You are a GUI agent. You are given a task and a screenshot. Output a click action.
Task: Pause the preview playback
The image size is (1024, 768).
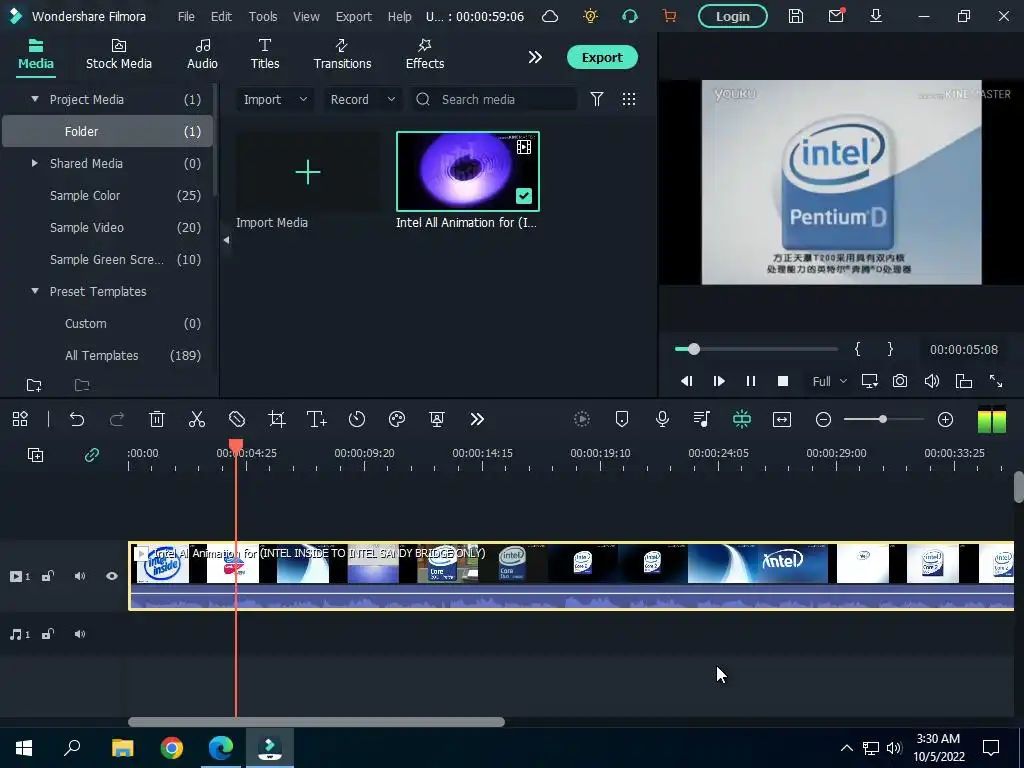pyautogui.click(x=751, y=381)
